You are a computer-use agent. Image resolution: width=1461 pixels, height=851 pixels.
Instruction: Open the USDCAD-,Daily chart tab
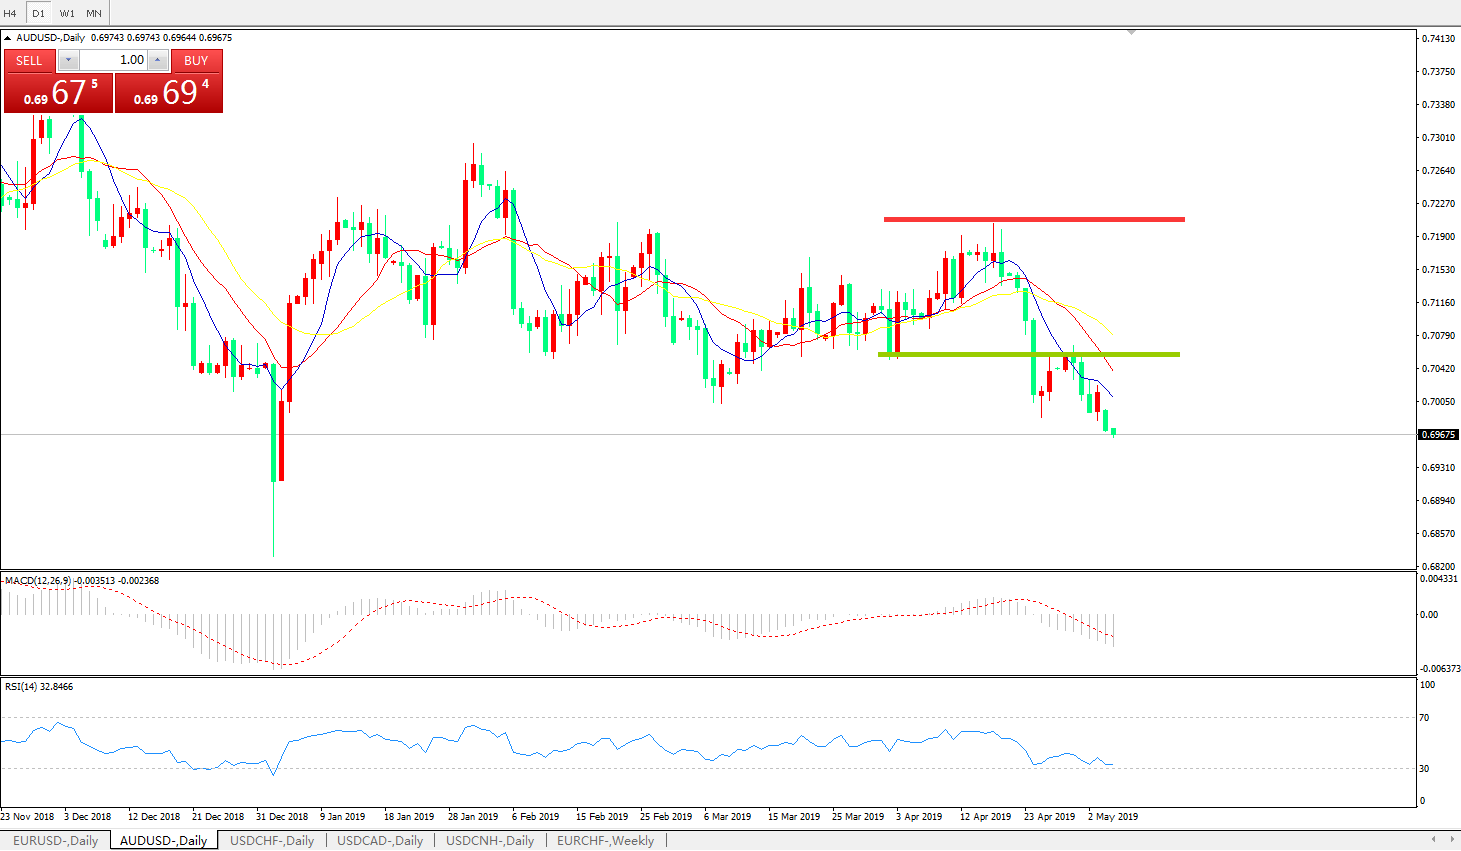[x=380, y=840]
